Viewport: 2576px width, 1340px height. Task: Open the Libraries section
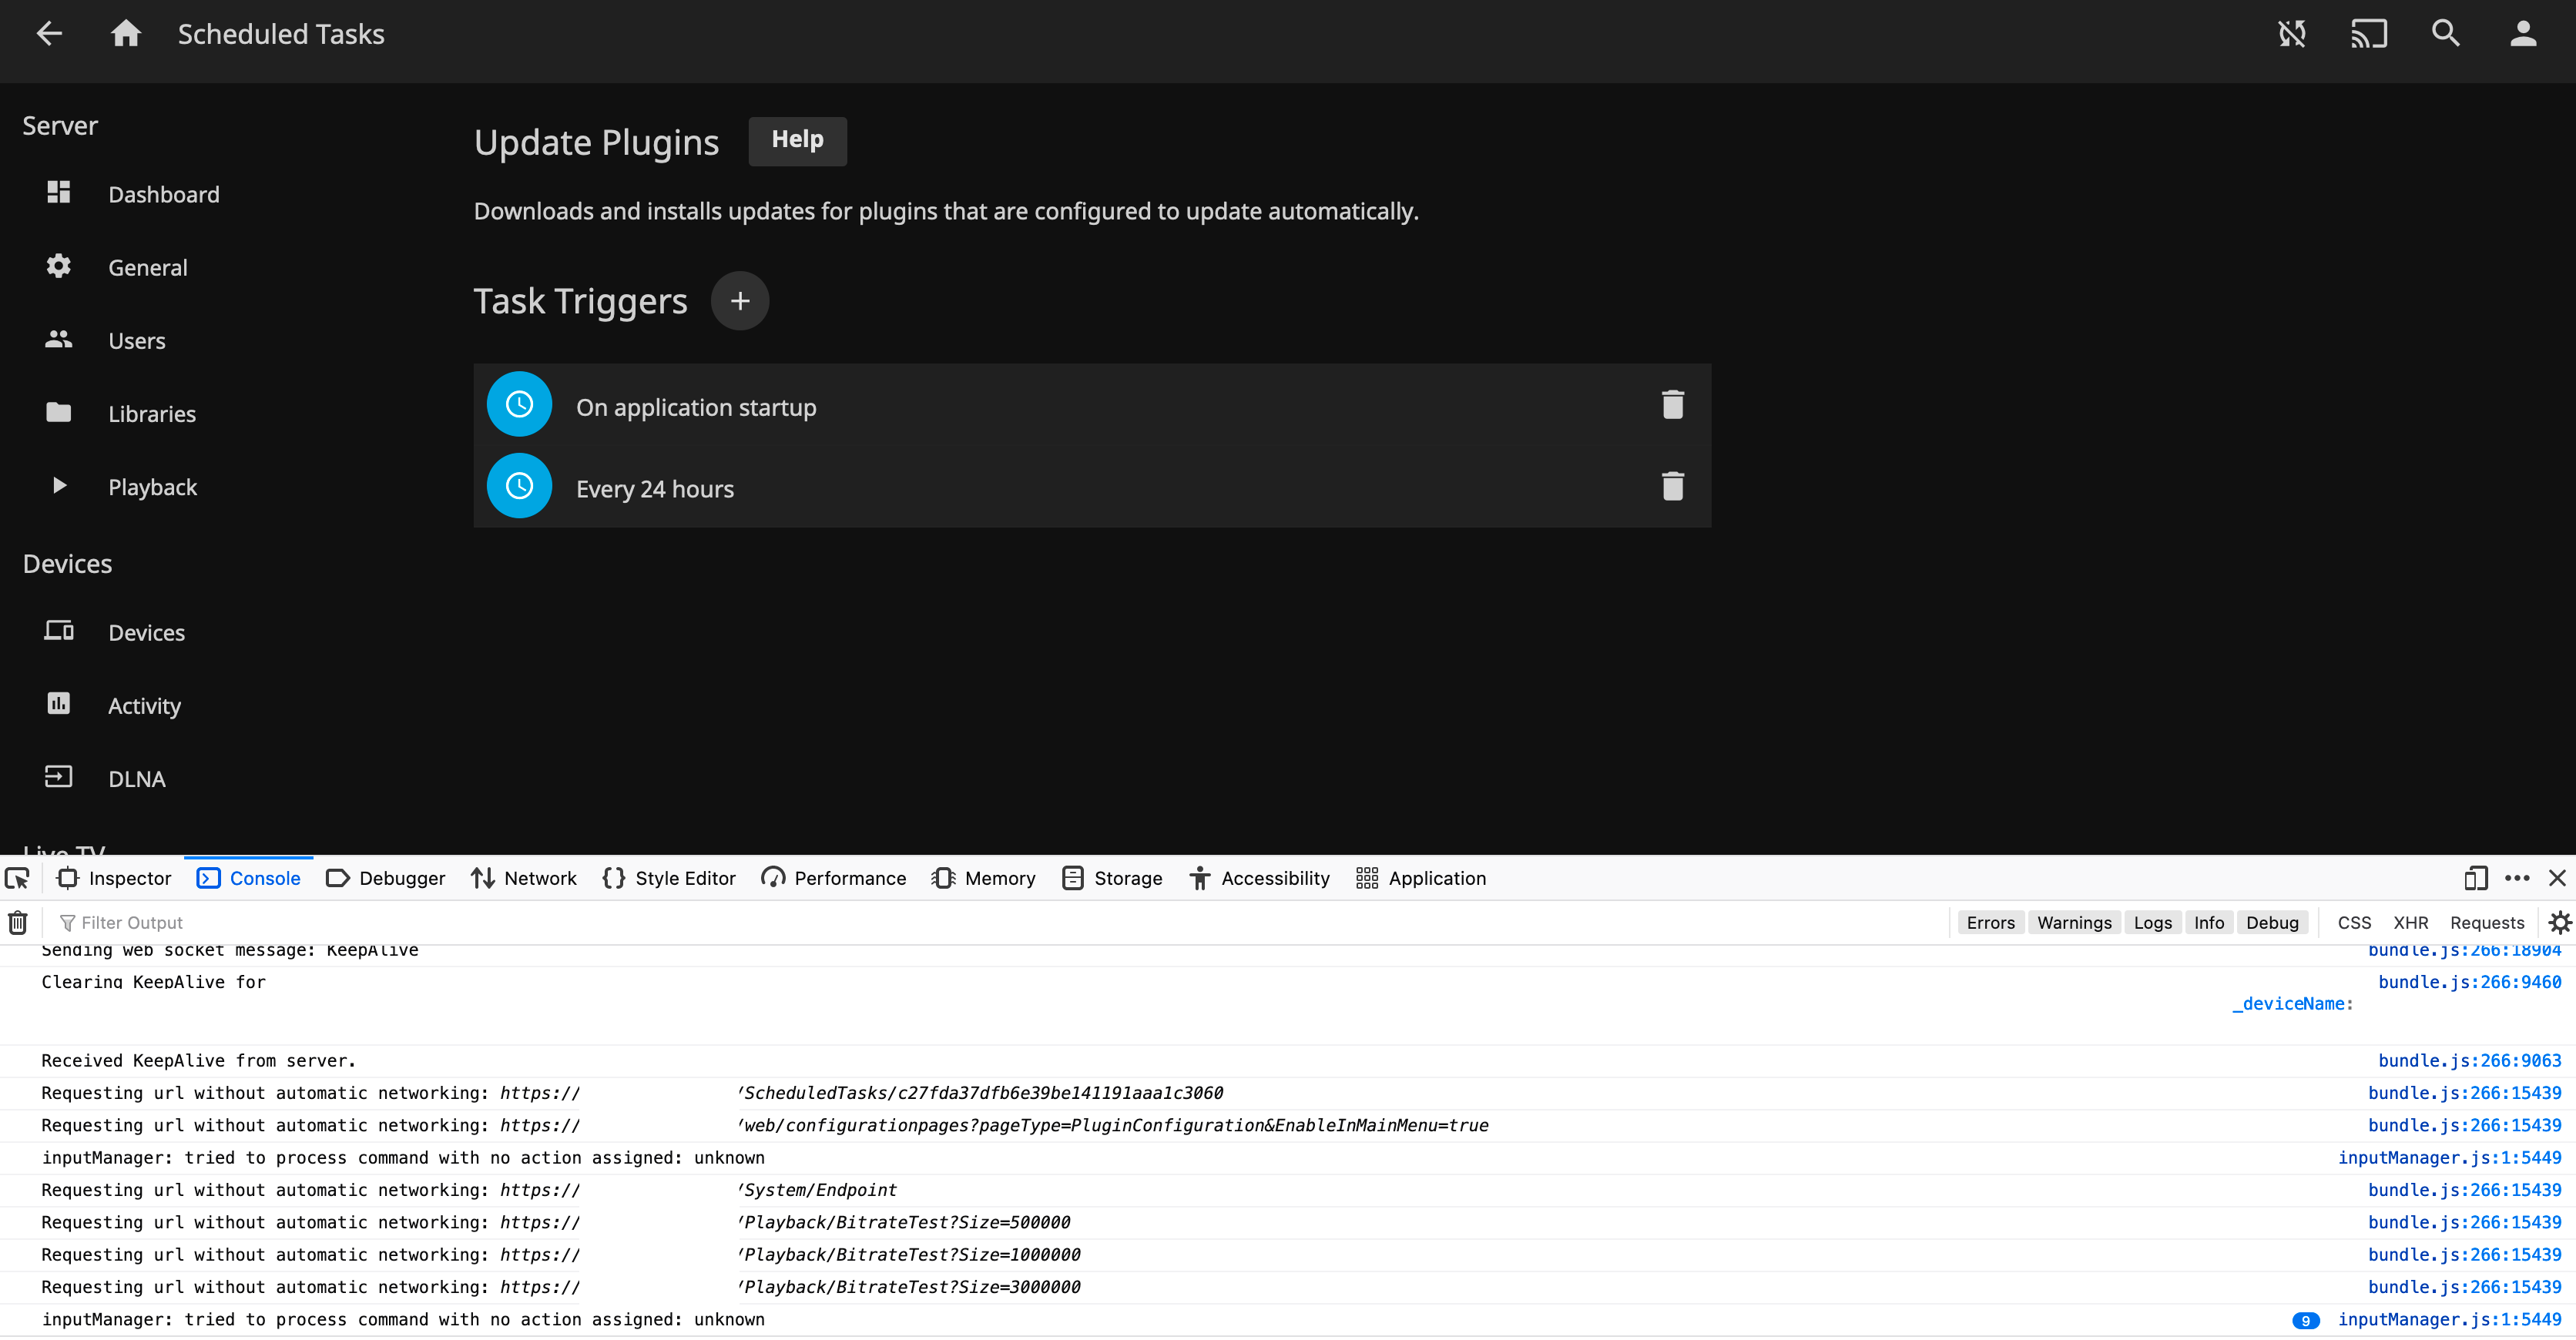point(152,413)
